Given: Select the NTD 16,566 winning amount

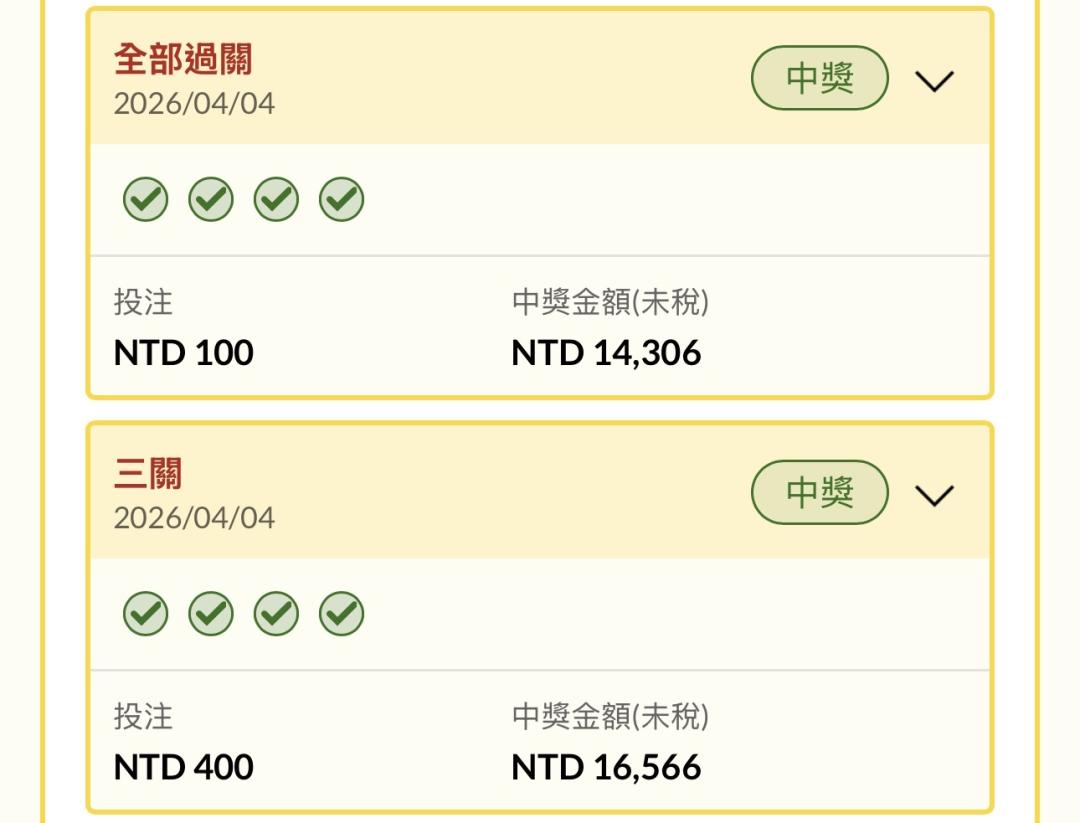Looking at the screenshot, I should click(606, 767).
